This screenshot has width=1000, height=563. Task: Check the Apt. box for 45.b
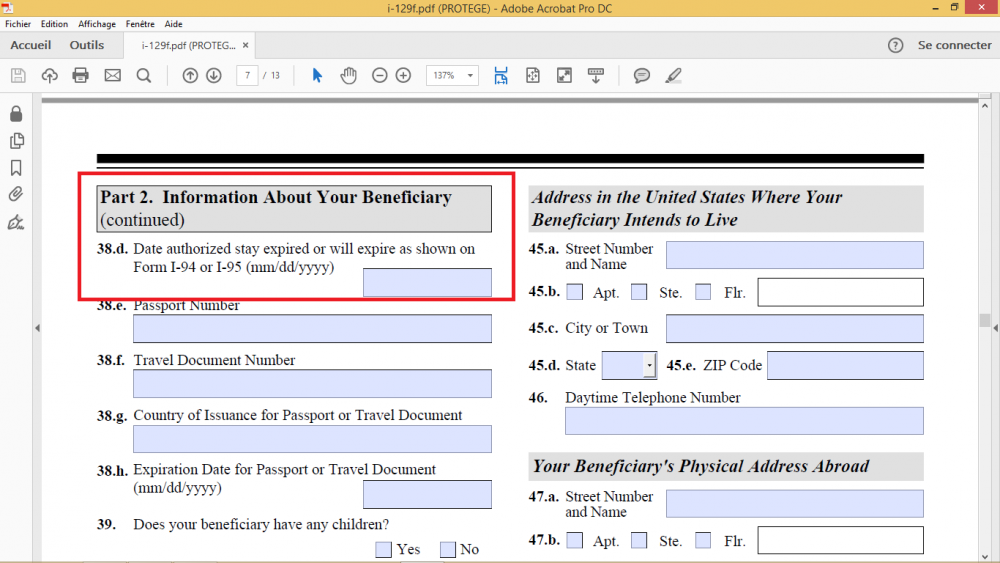575,292
